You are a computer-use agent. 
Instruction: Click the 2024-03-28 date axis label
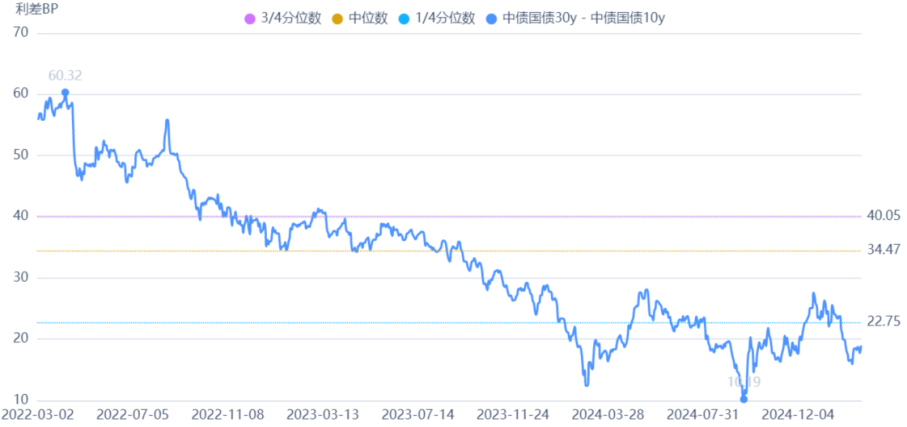(607, 412)
